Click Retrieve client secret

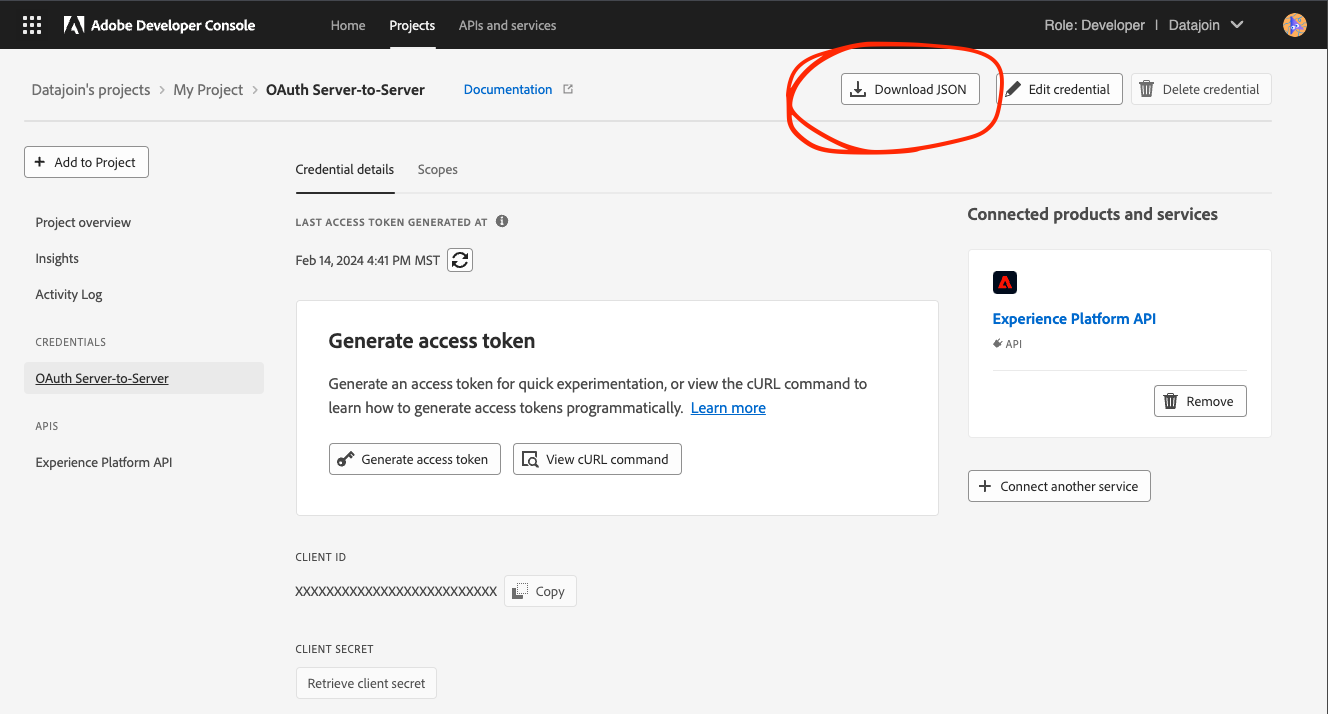[x=366, y=682]
